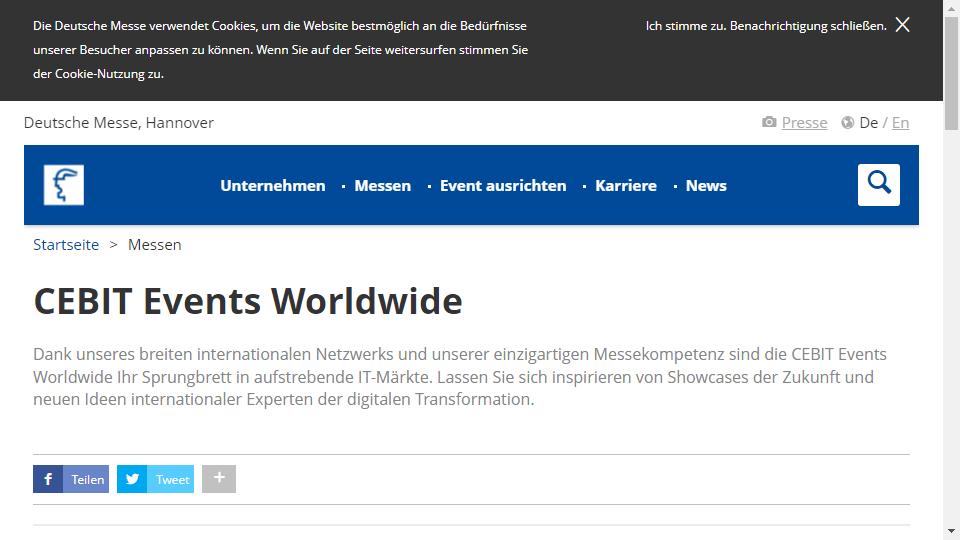Click the globe language icon
960x540 pixels.
pos(847,122)
